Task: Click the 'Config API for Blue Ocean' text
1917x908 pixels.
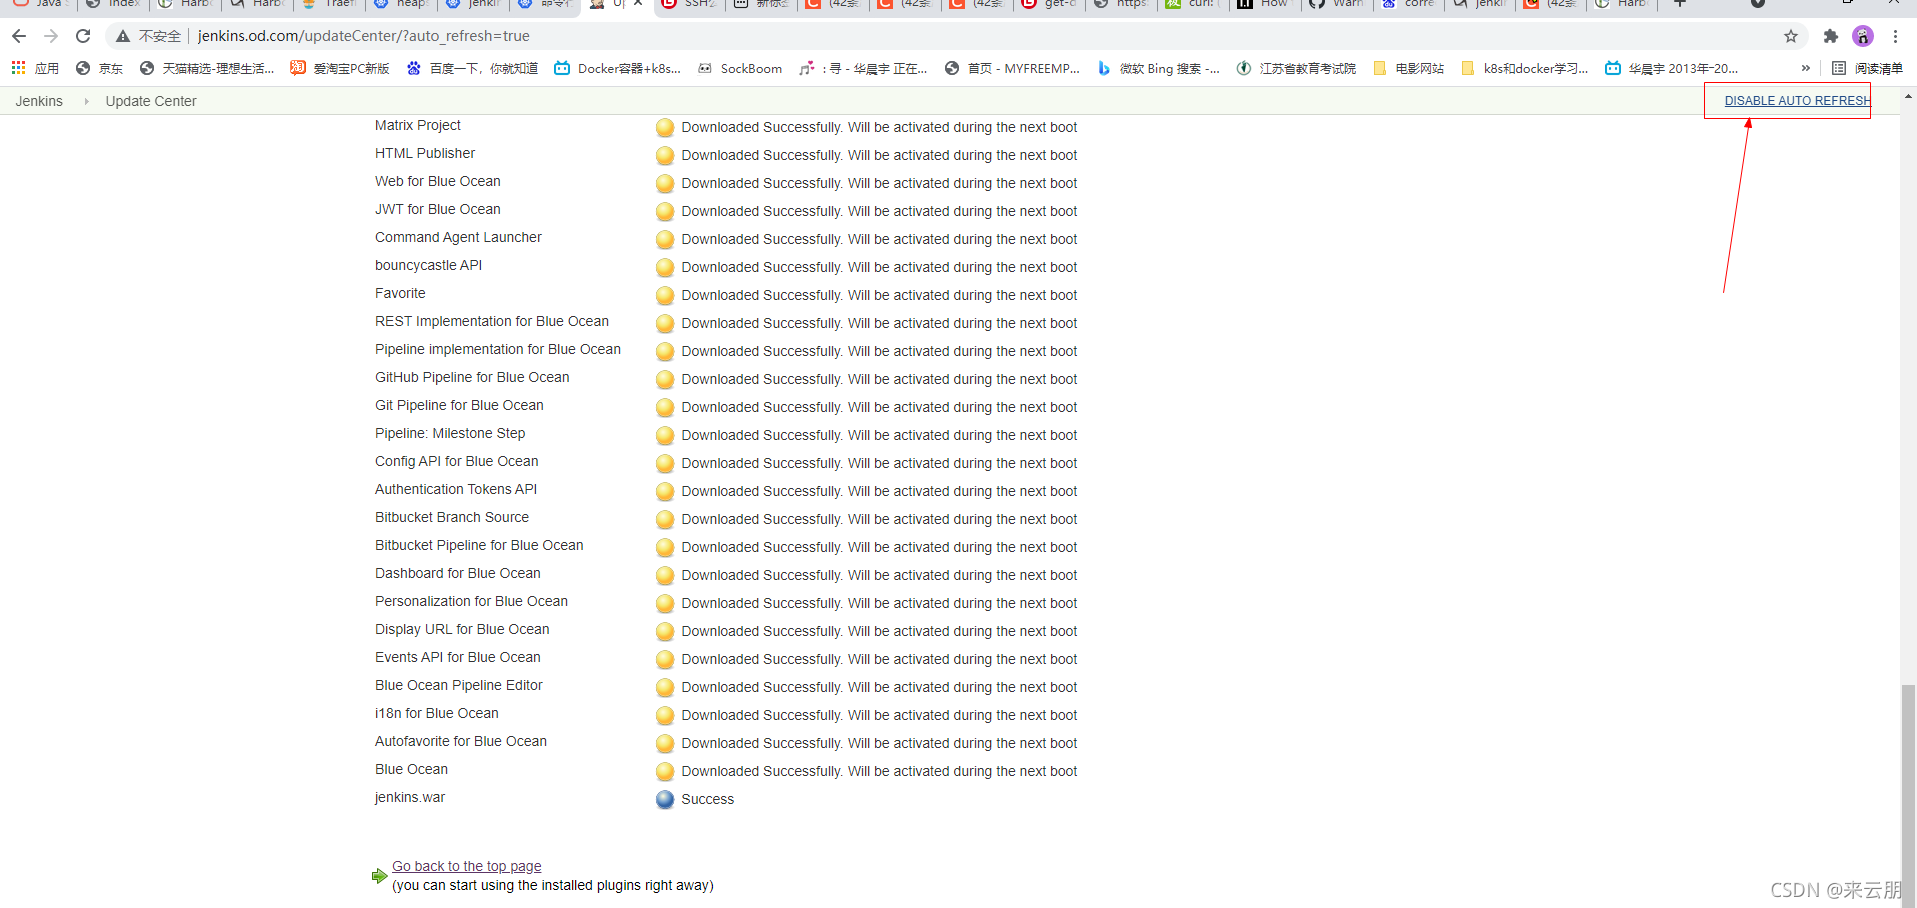Action: (457, 461)
